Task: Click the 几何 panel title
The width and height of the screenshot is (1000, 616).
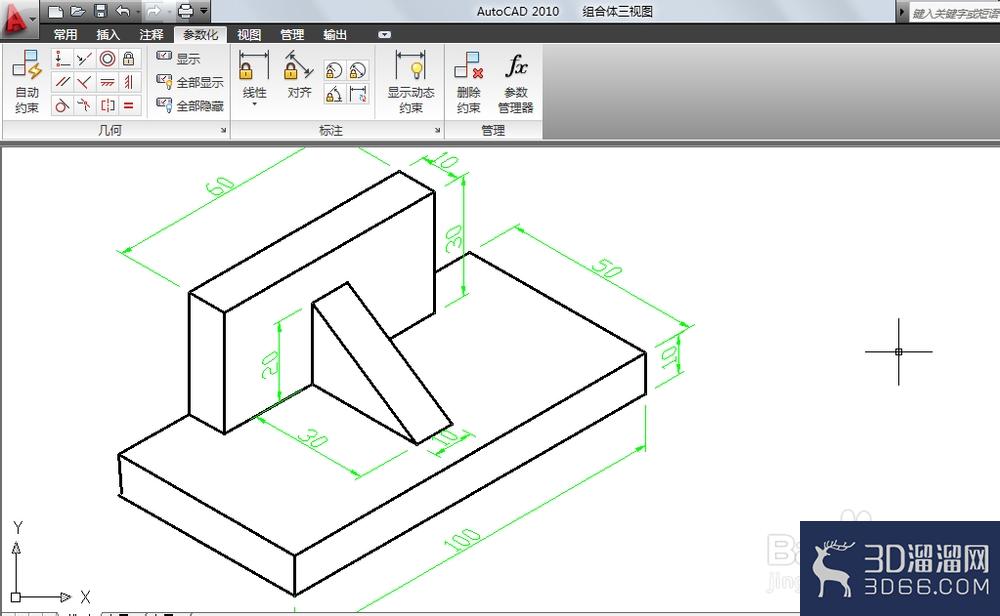Action: 110,130
